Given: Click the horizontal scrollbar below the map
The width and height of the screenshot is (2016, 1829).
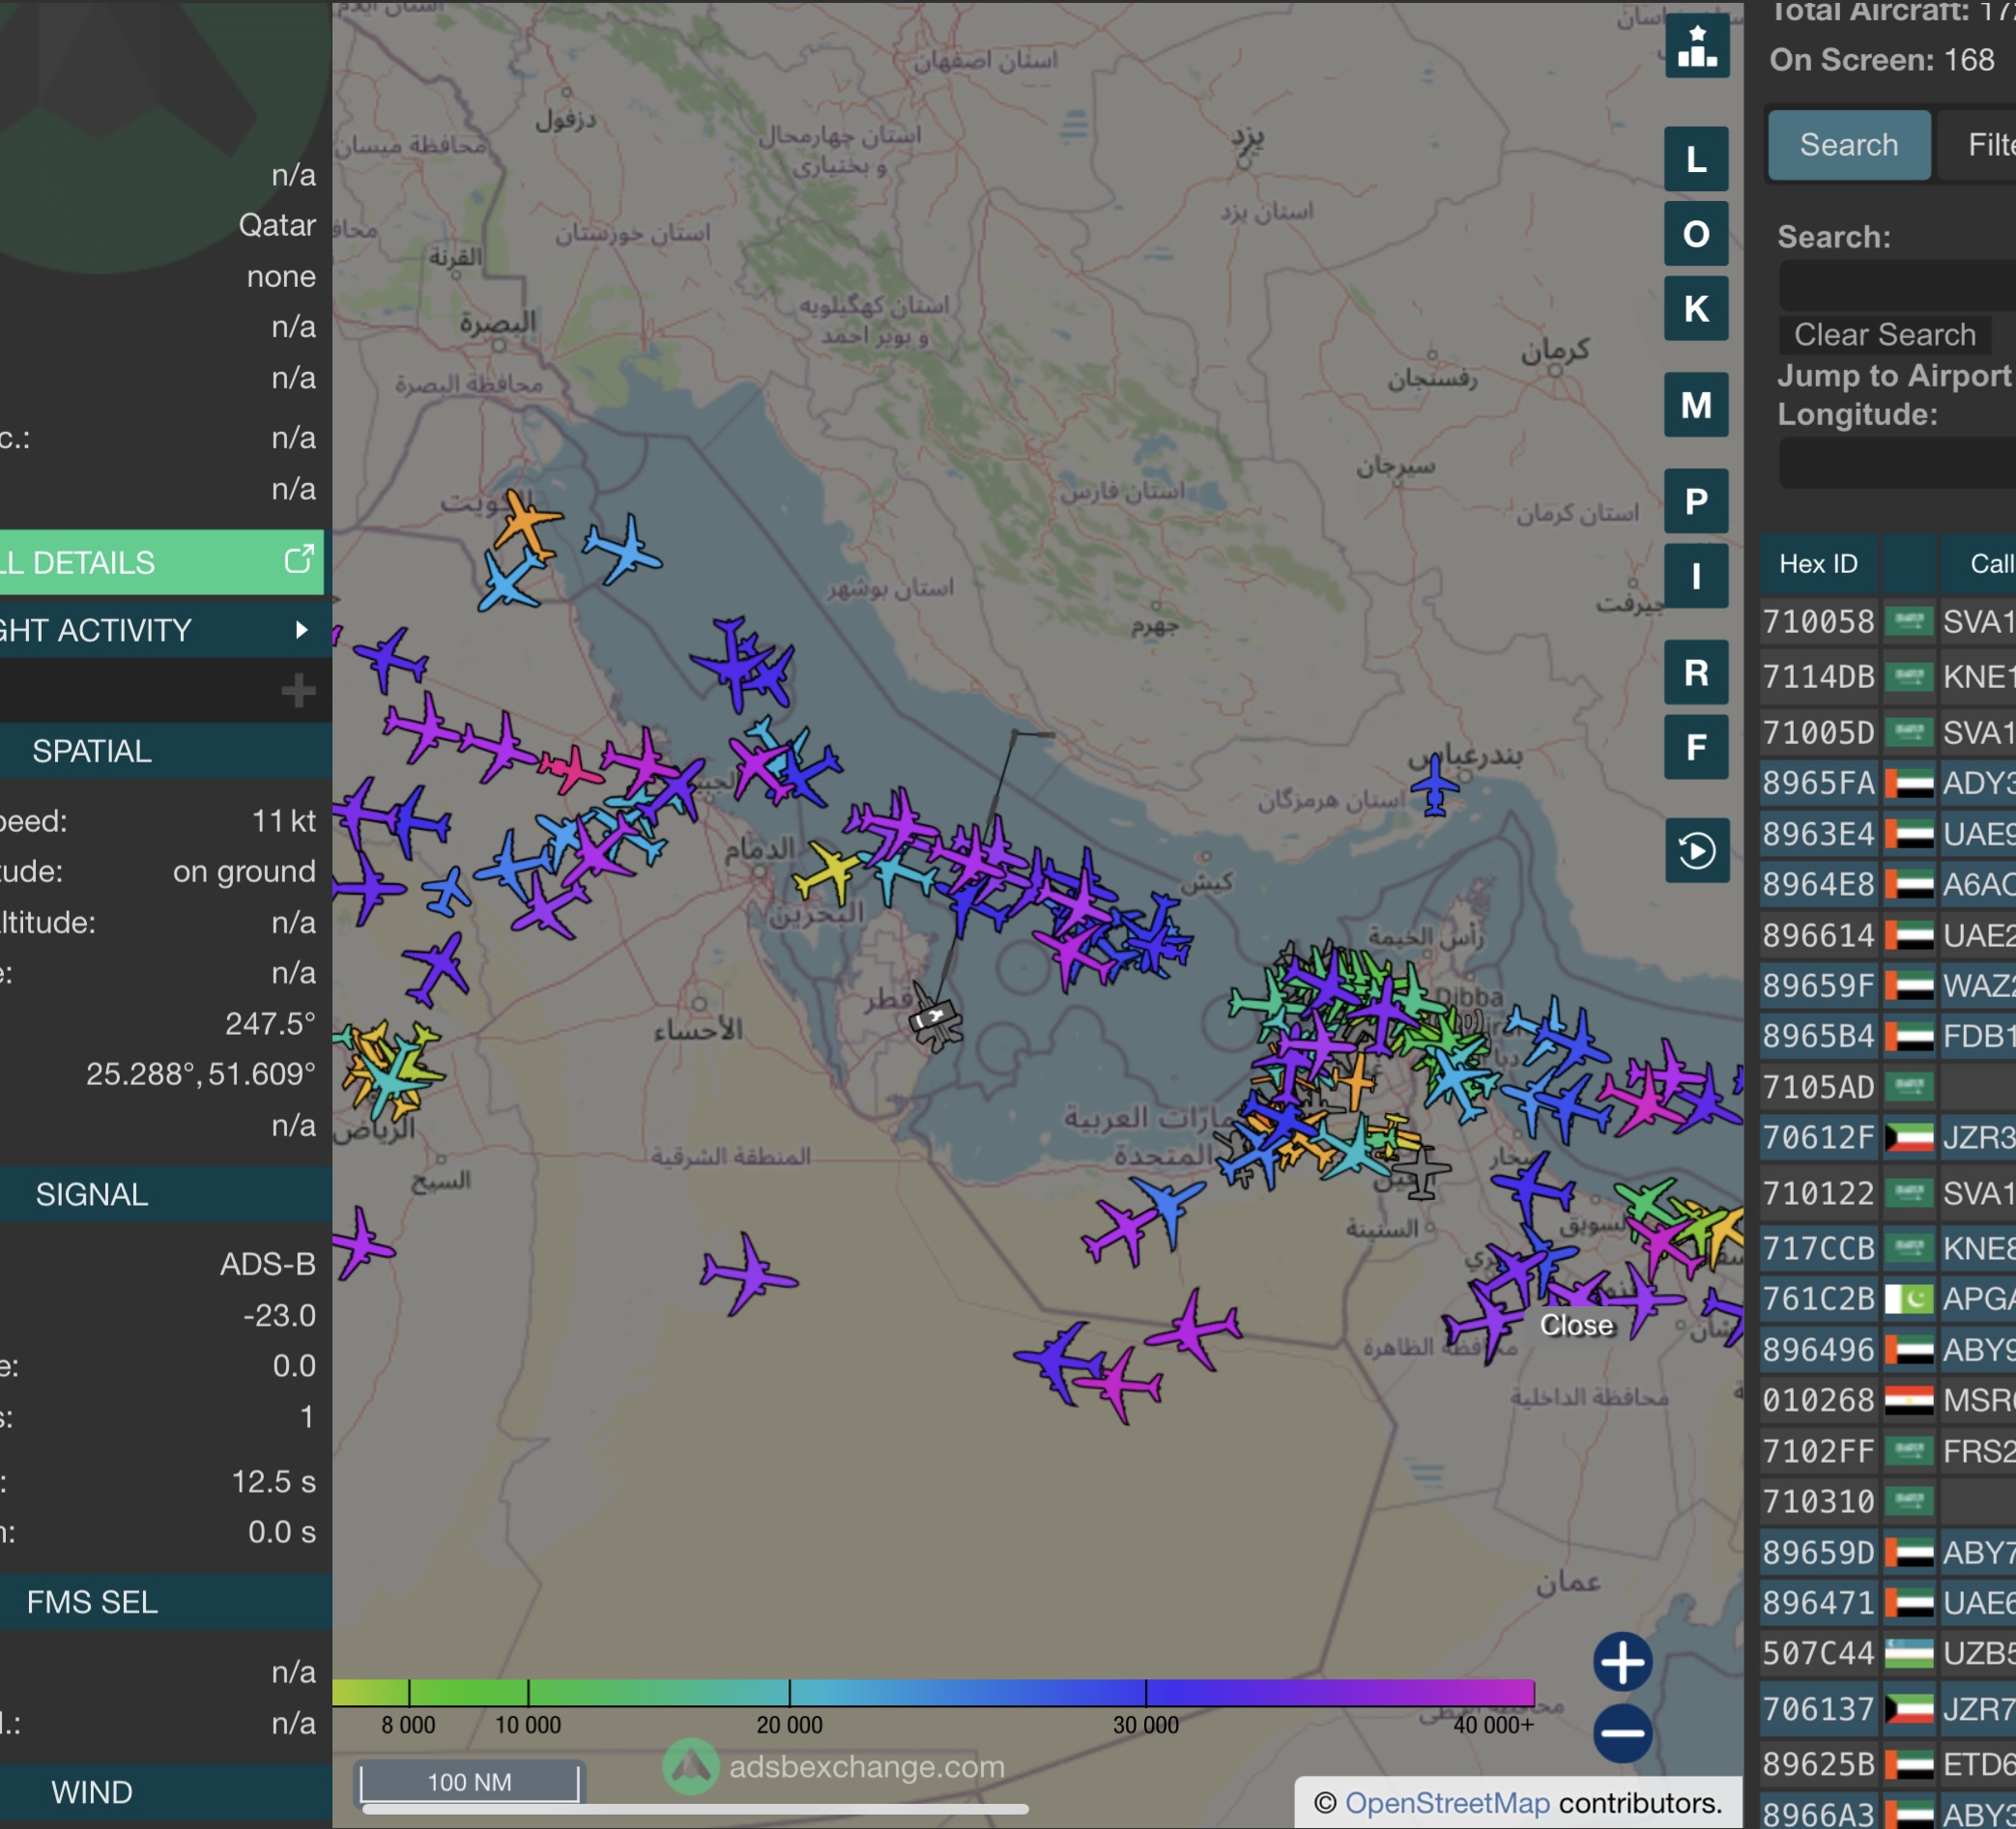Looking at the screenshot, I should click(695, 1809).
